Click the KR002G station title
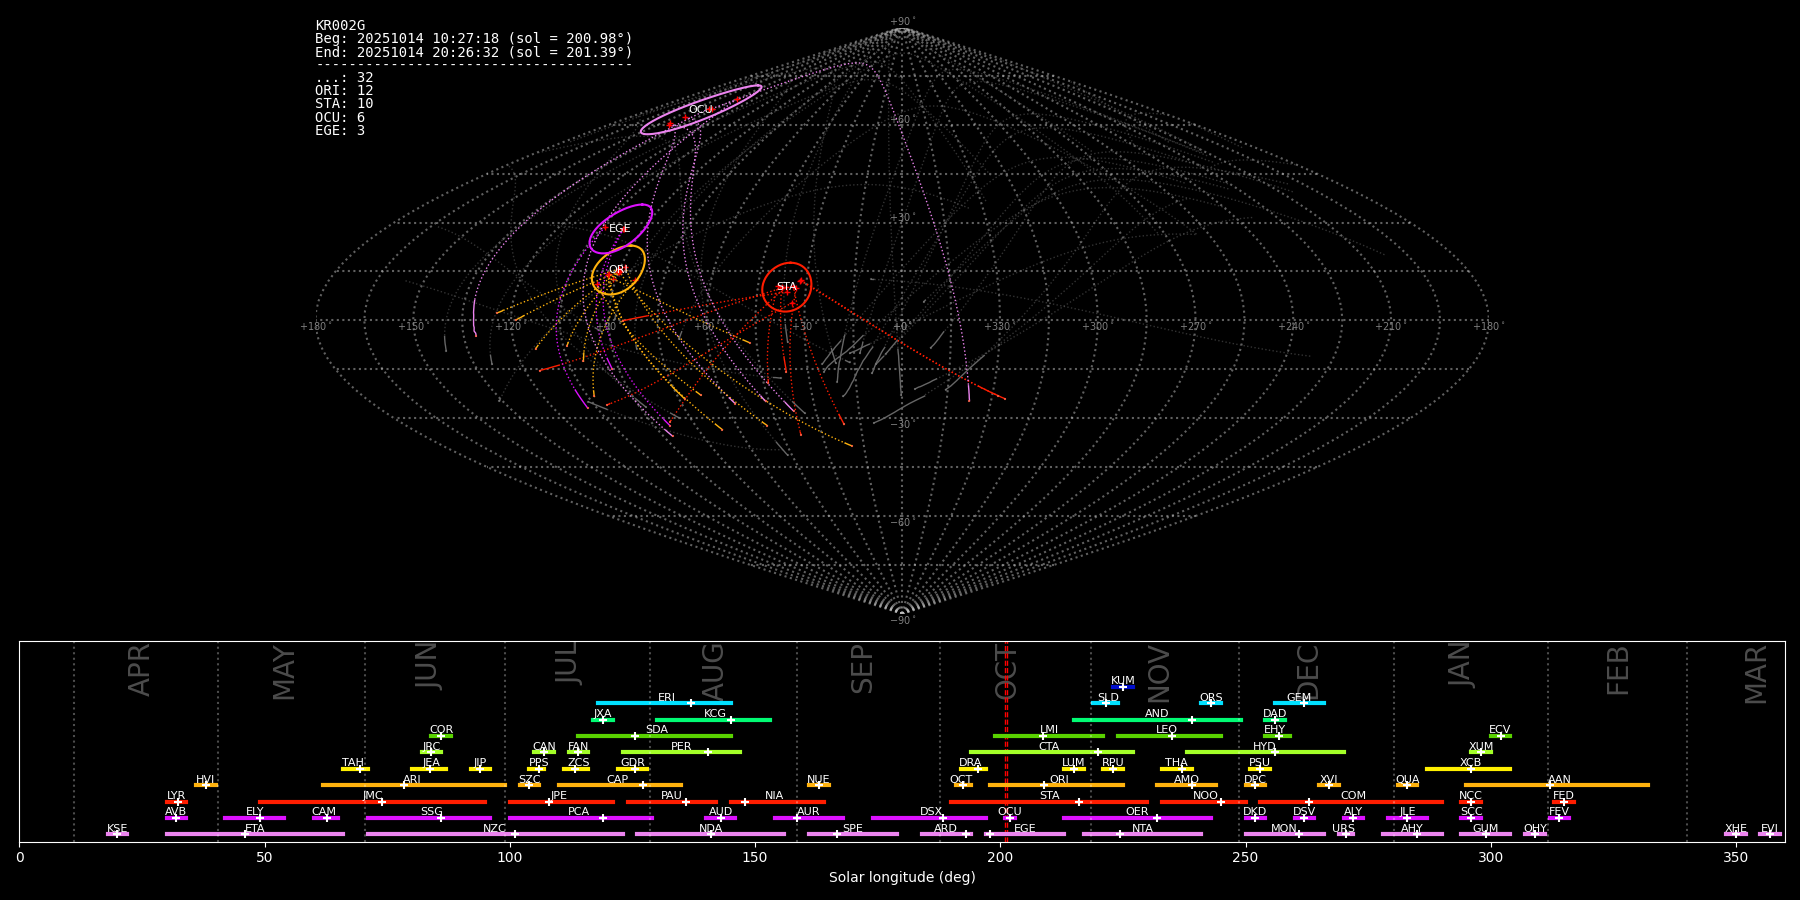The width and height of the screenshot is (1800, 900). click(x=340, y=26)
